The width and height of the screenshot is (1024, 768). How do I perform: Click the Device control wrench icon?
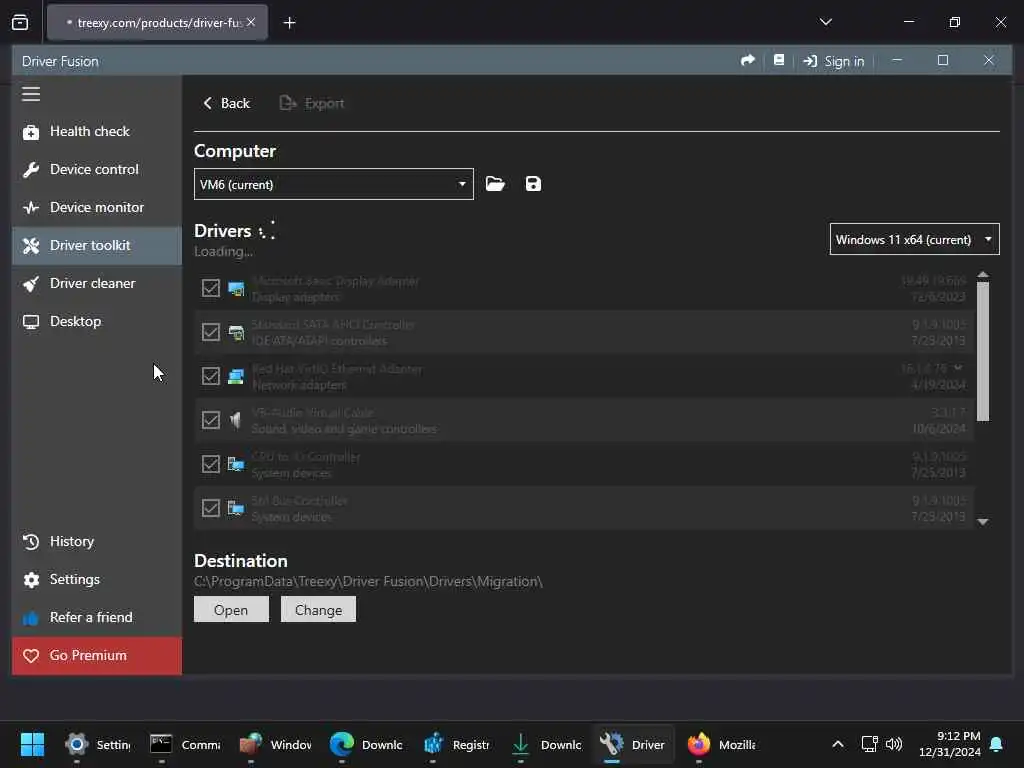click(x=31, y=170)
